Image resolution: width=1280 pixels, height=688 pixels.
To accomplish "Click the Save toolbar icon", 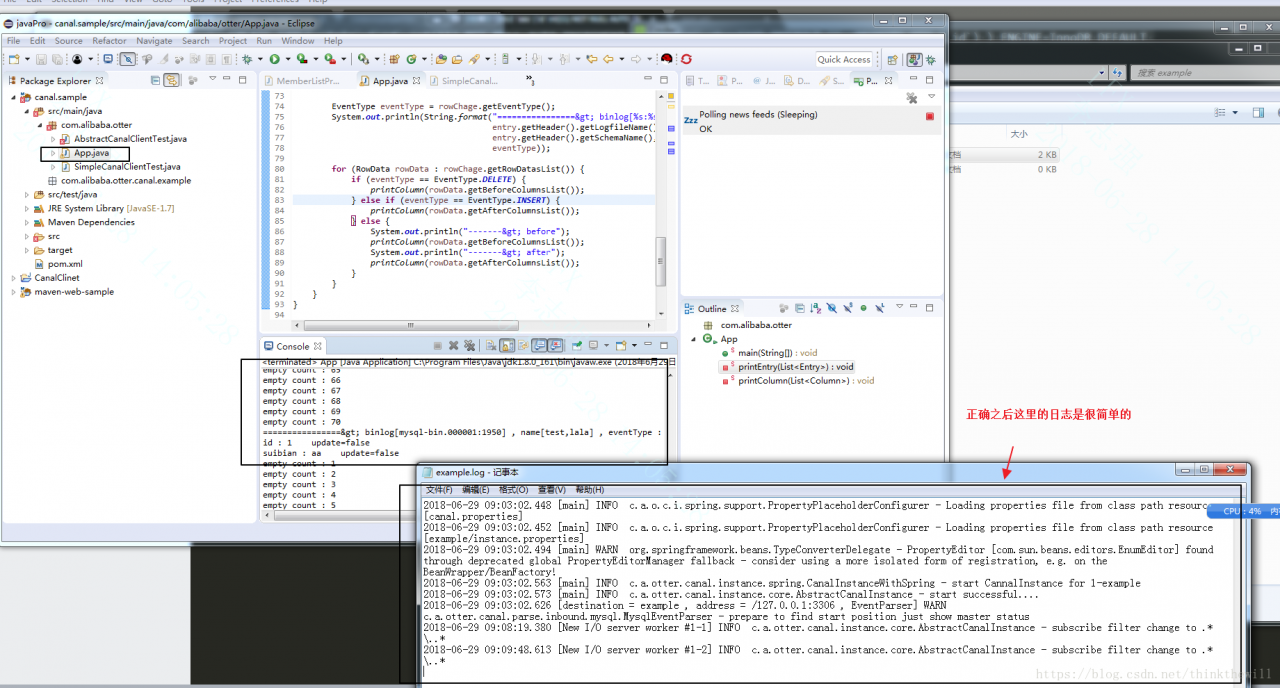I will tap(40, 60).
